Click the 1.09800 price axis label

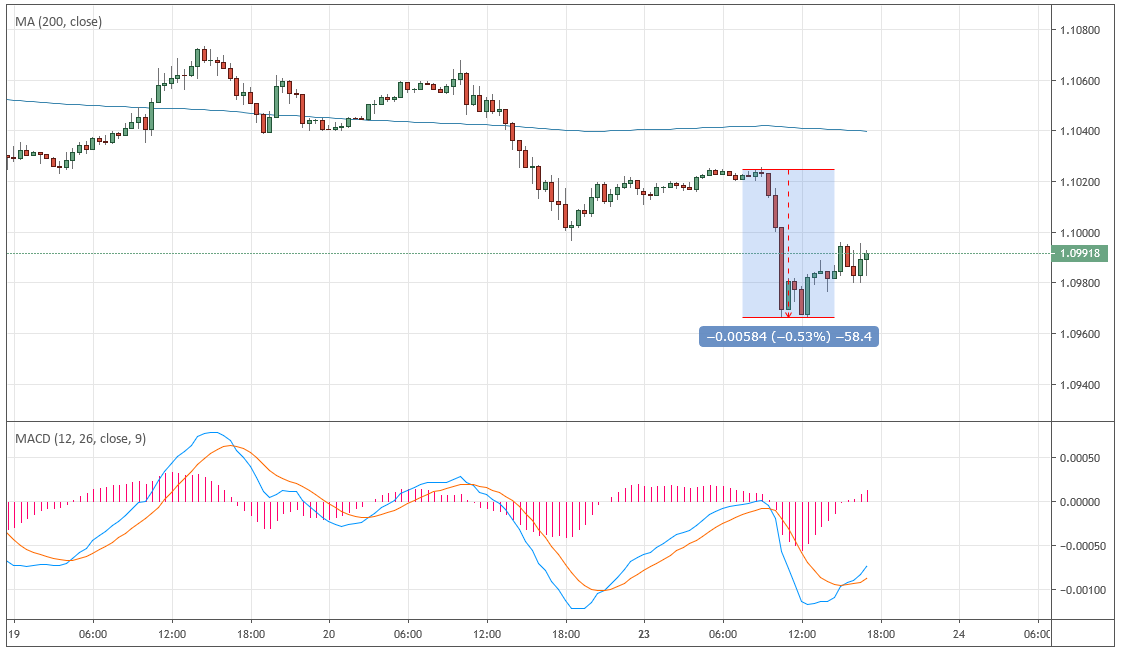[1080, 283]
